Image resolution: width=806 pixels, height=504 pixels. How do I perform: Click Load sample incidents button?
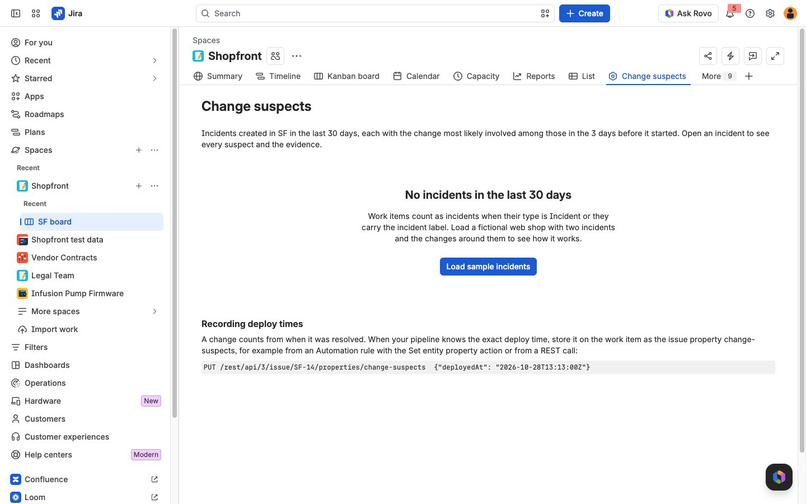488,266
